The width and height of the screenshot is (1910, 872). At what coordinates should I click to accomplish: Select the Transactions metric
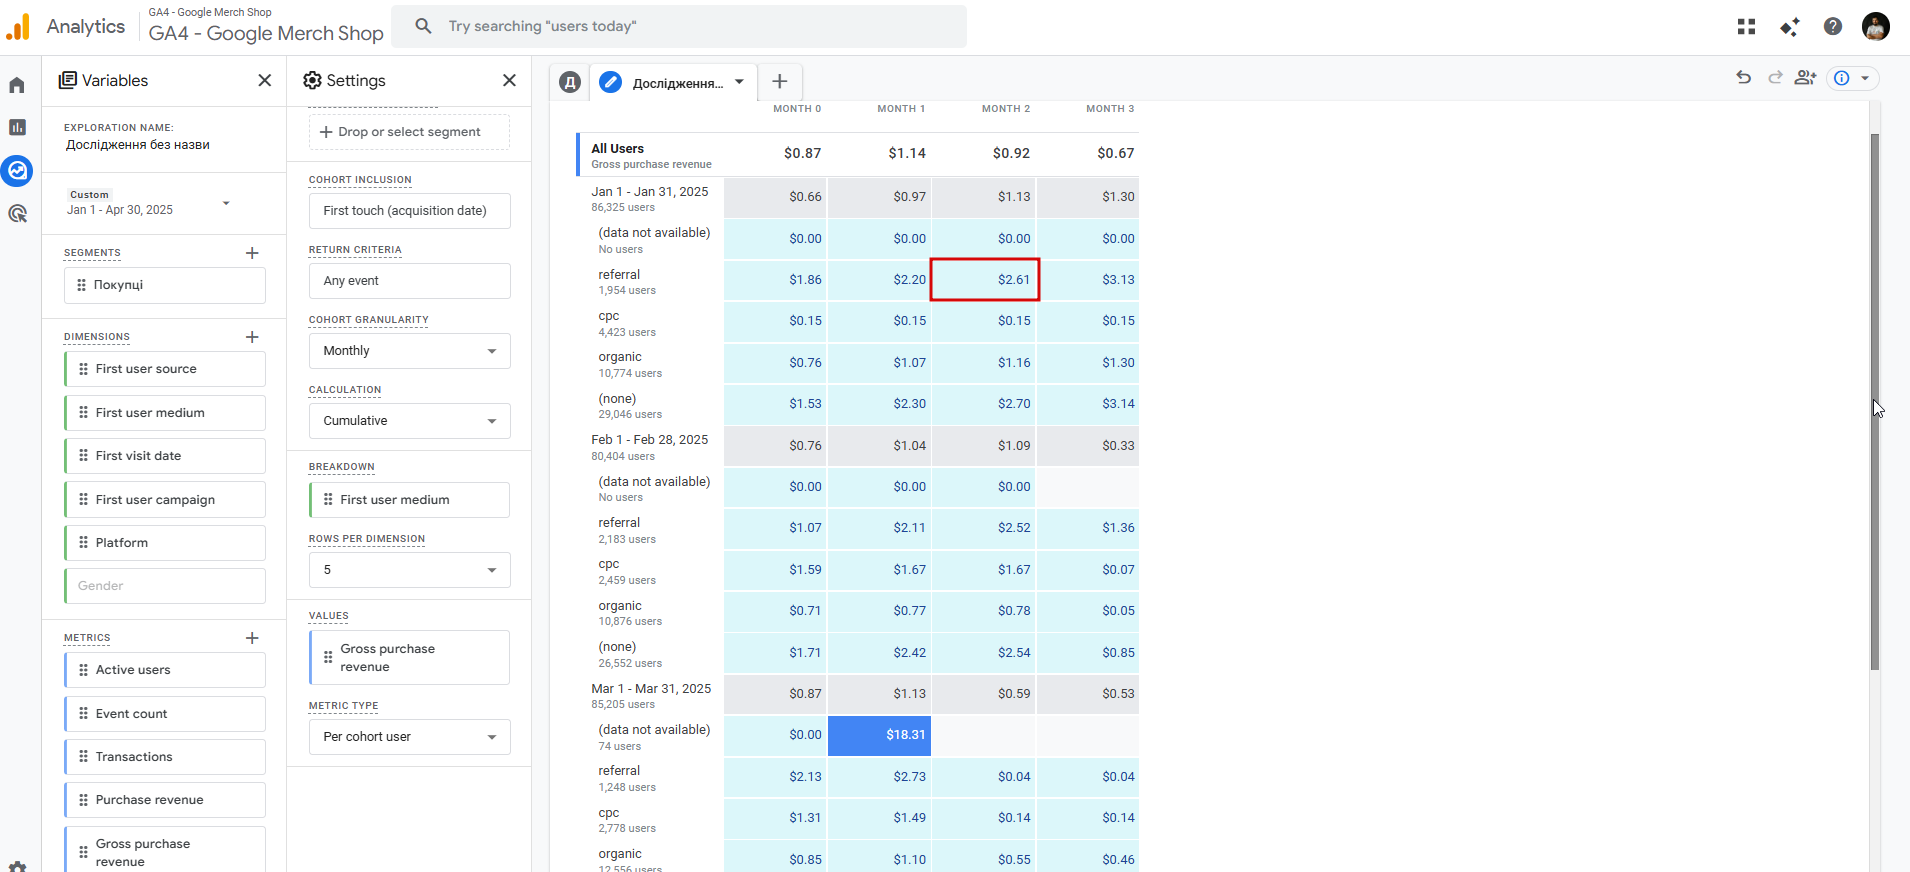(x=165, y=757)
